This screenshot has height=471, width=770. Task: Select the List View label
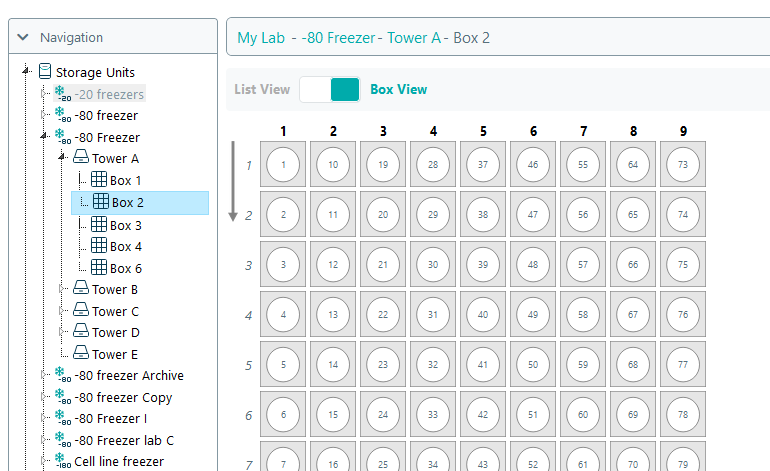(x=262, y=89)
